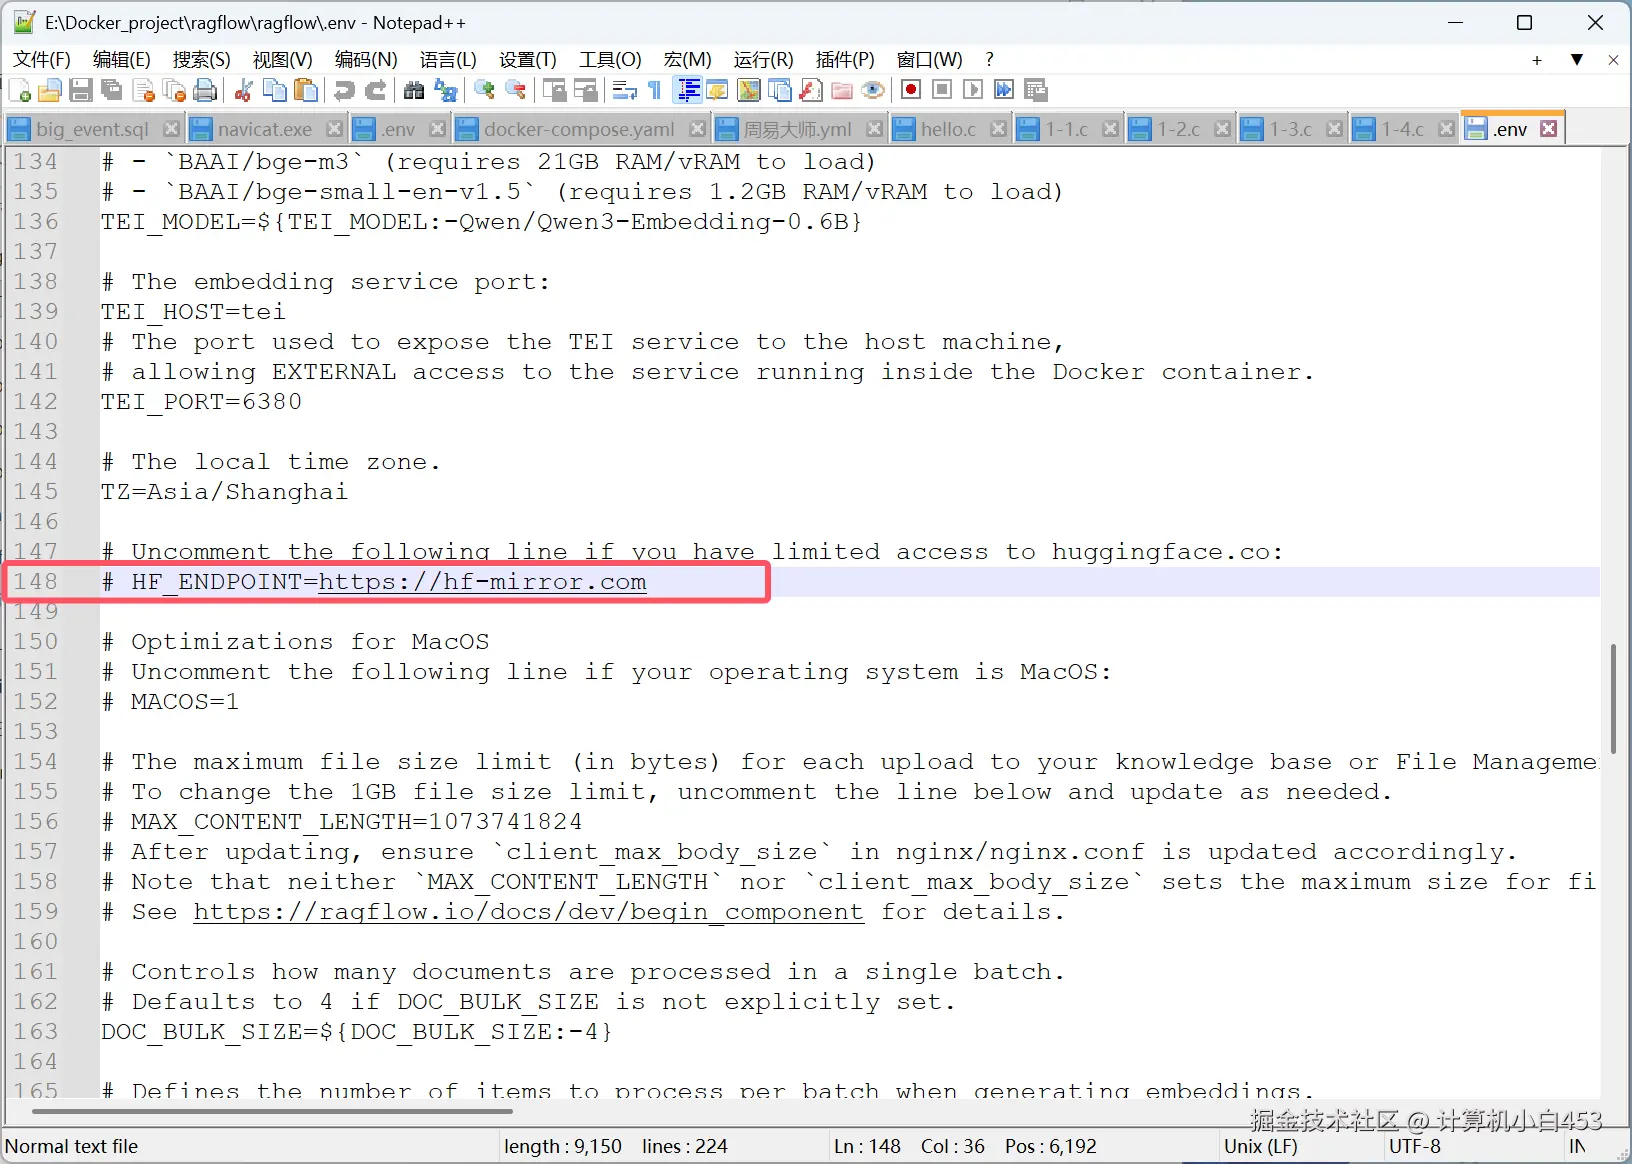Open the ? help menu
Screen dimensions: 1632x1164
pos(989,60)
